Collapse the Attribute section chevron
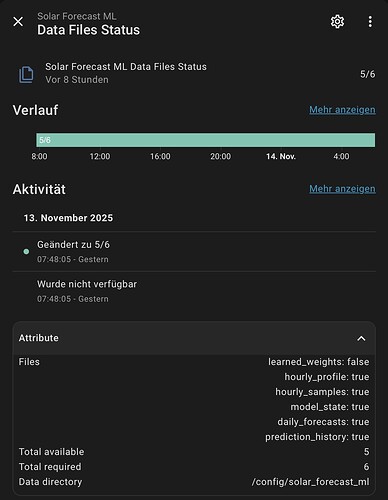Screen dimensions: 388x500 tap(361, 339)
